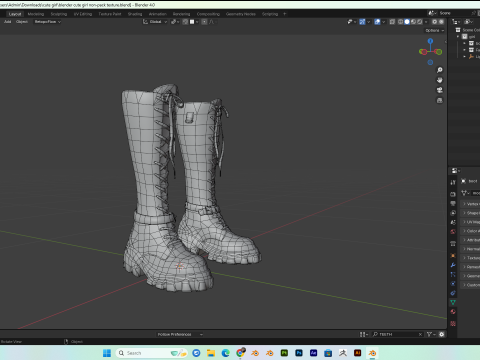Open the Render properties tab
Screen dimensions: 480x360
coord(453,194)
